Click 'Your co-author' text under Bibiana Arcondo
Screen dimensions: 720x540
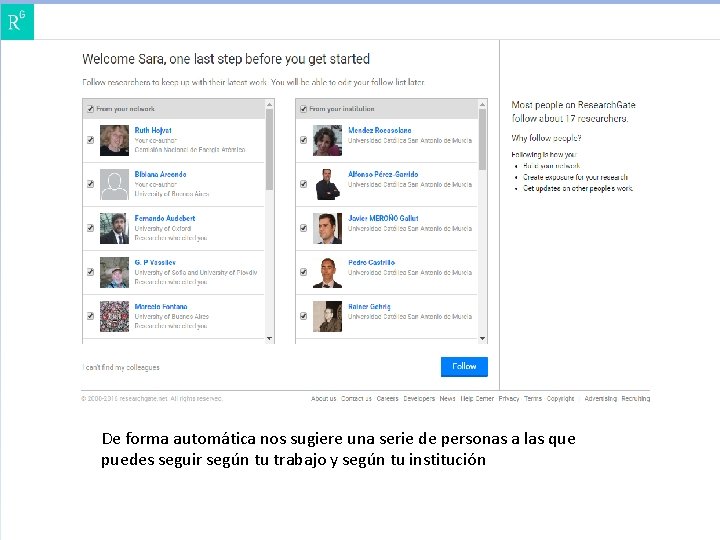tap(156, 185)
